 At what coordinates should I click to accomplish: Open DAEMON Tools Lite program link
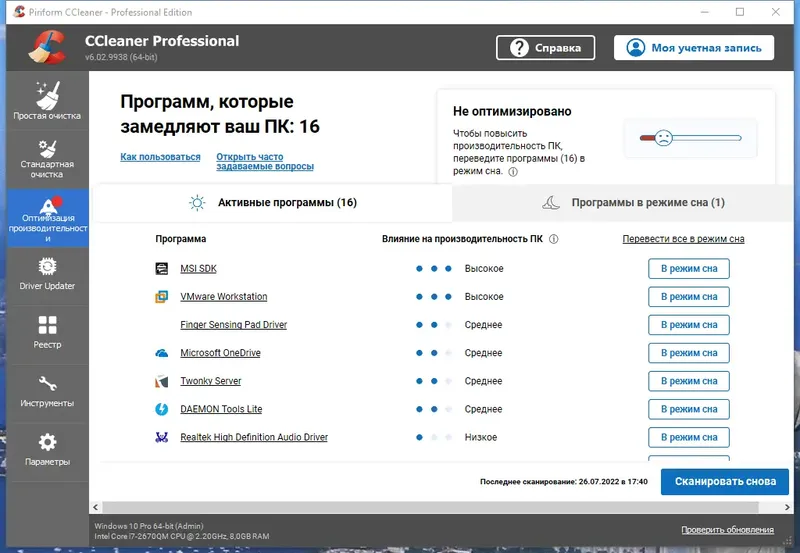click(221, 409)
